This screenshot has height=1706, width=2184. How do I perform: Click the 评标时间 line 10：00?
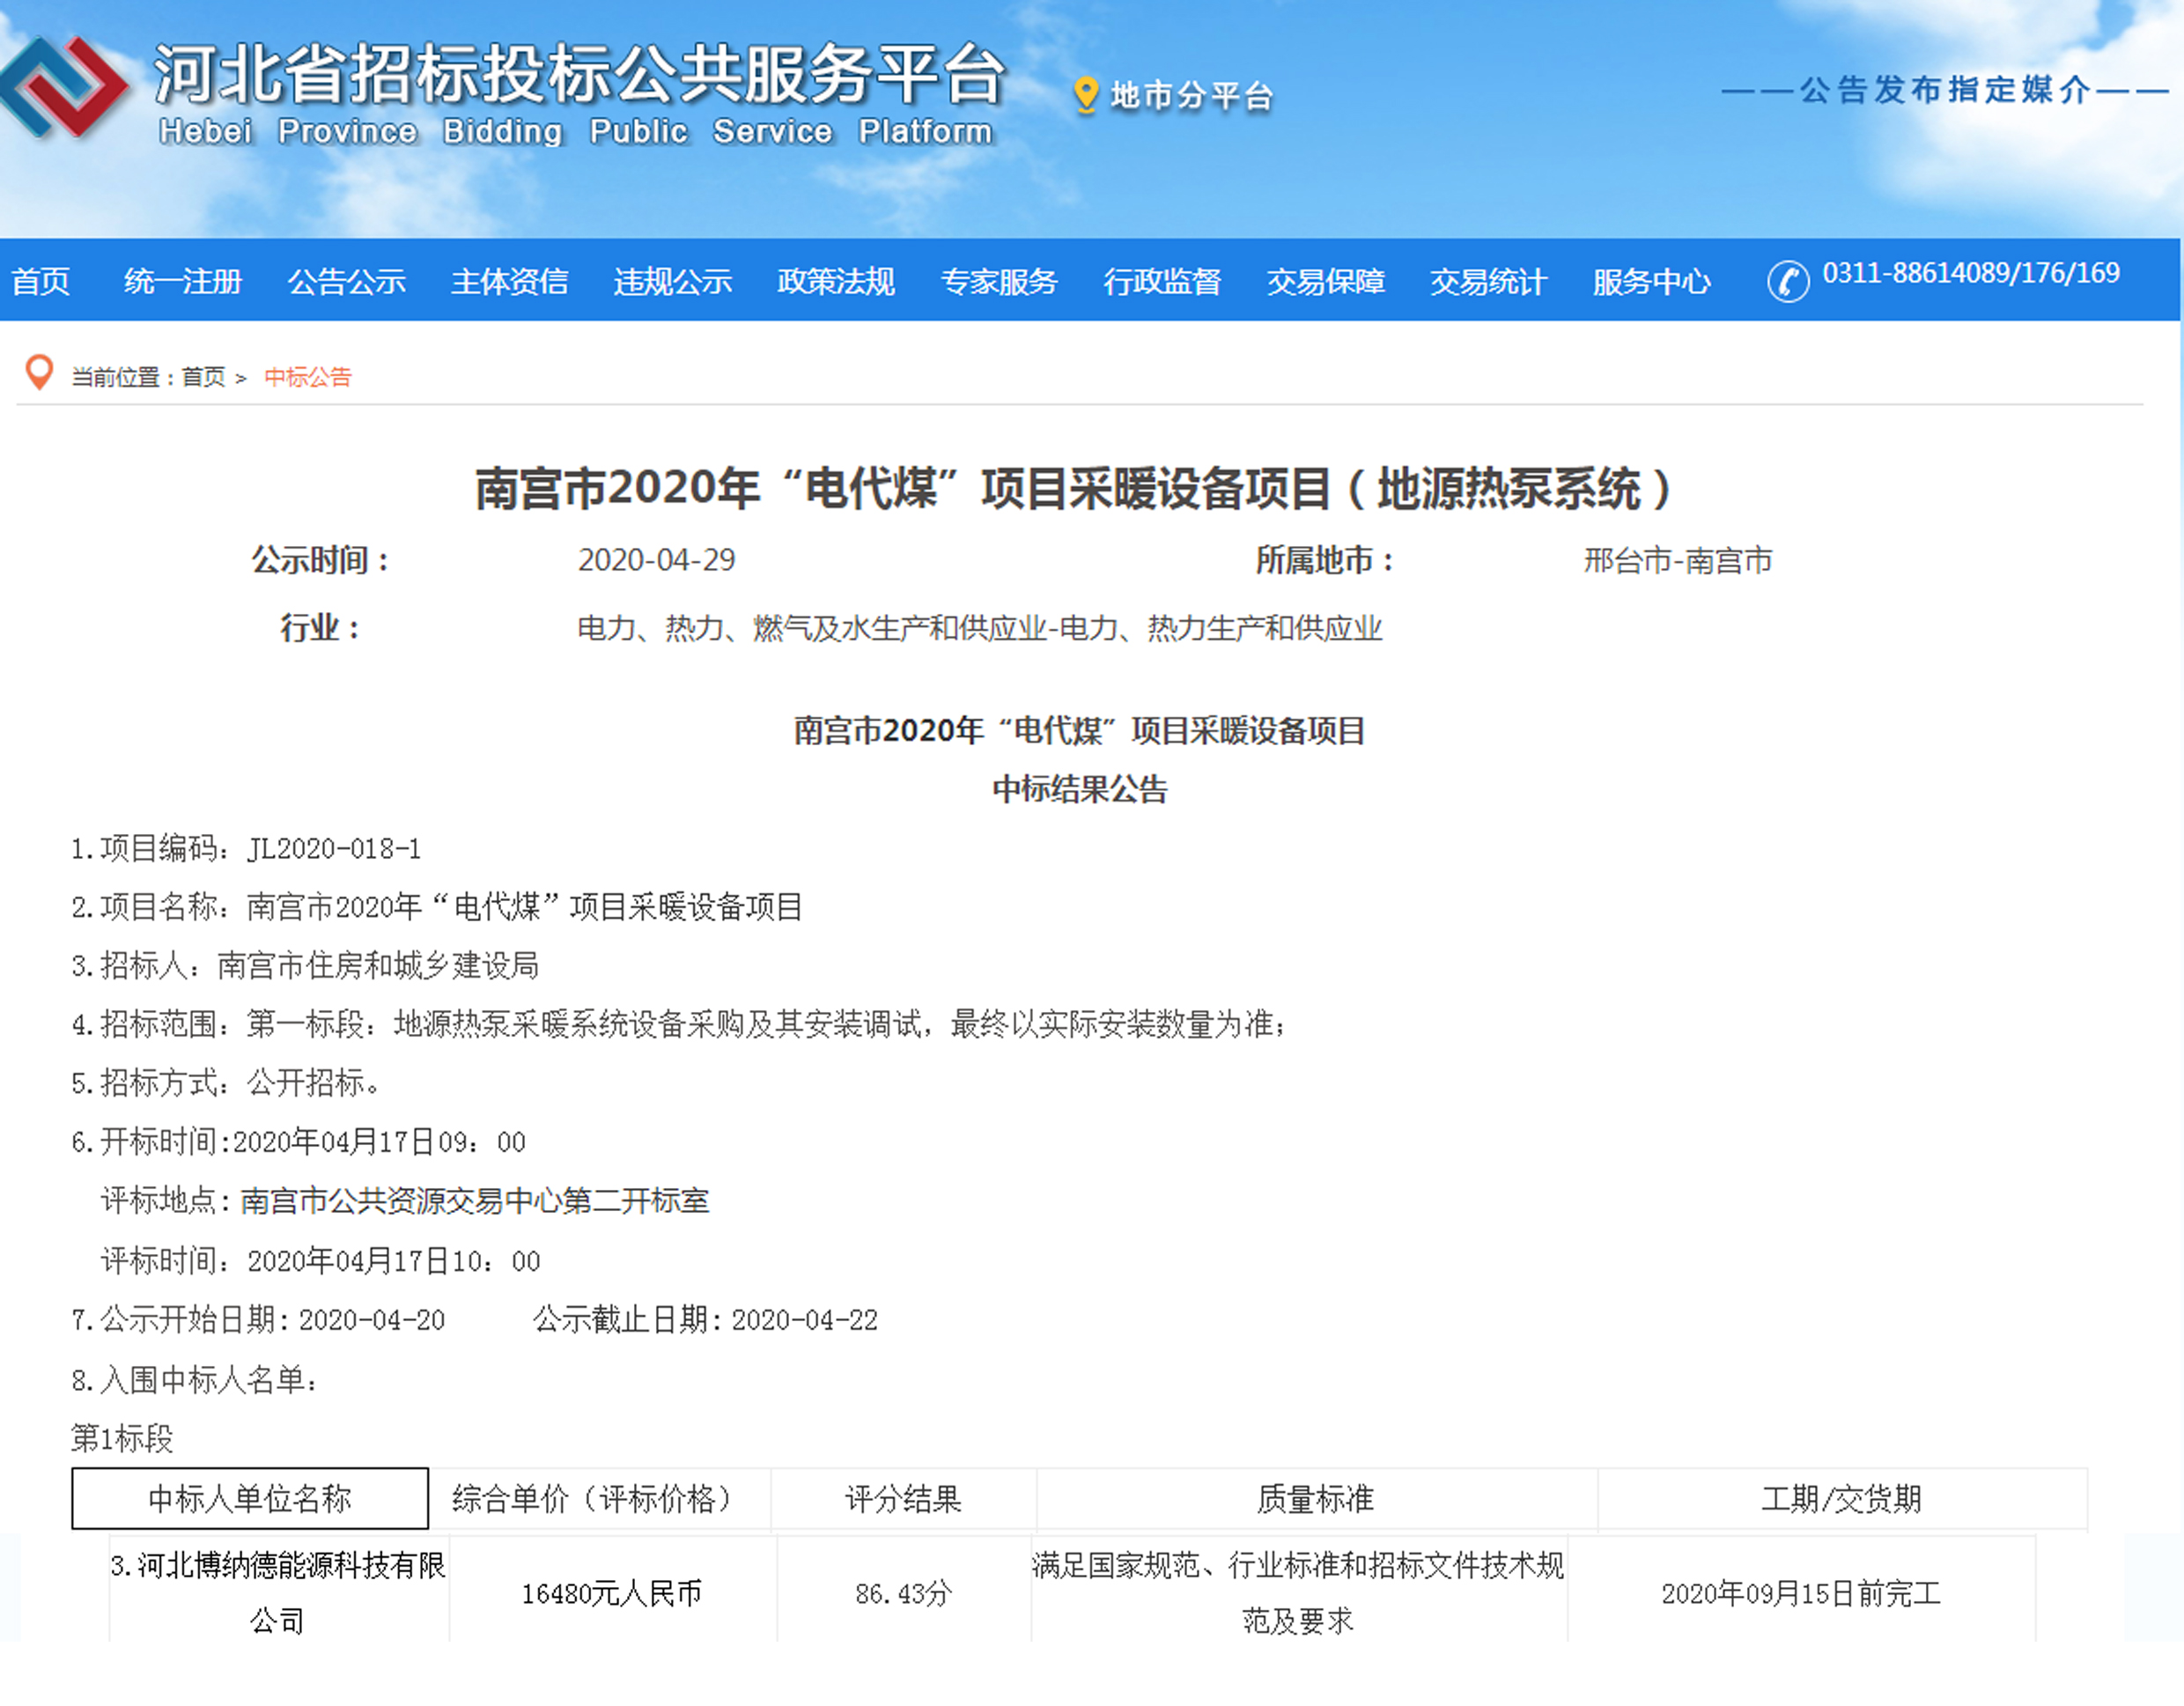(x=320, y=1261)
